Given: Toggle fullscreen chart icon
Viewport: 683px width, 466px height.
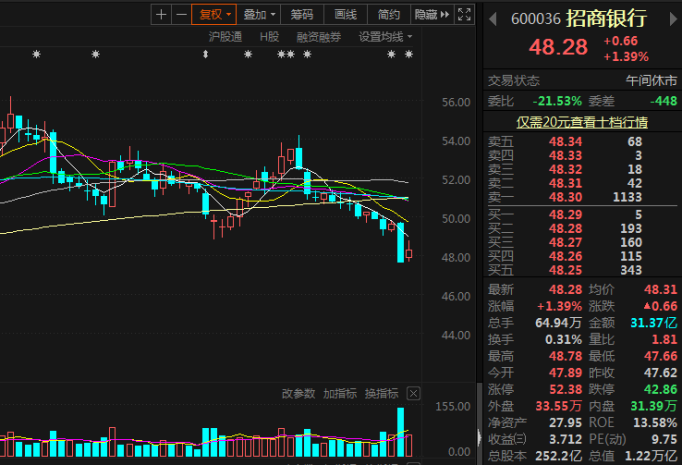Looking at the screenshot, I should pyautogui.click(x=464, y=14).
